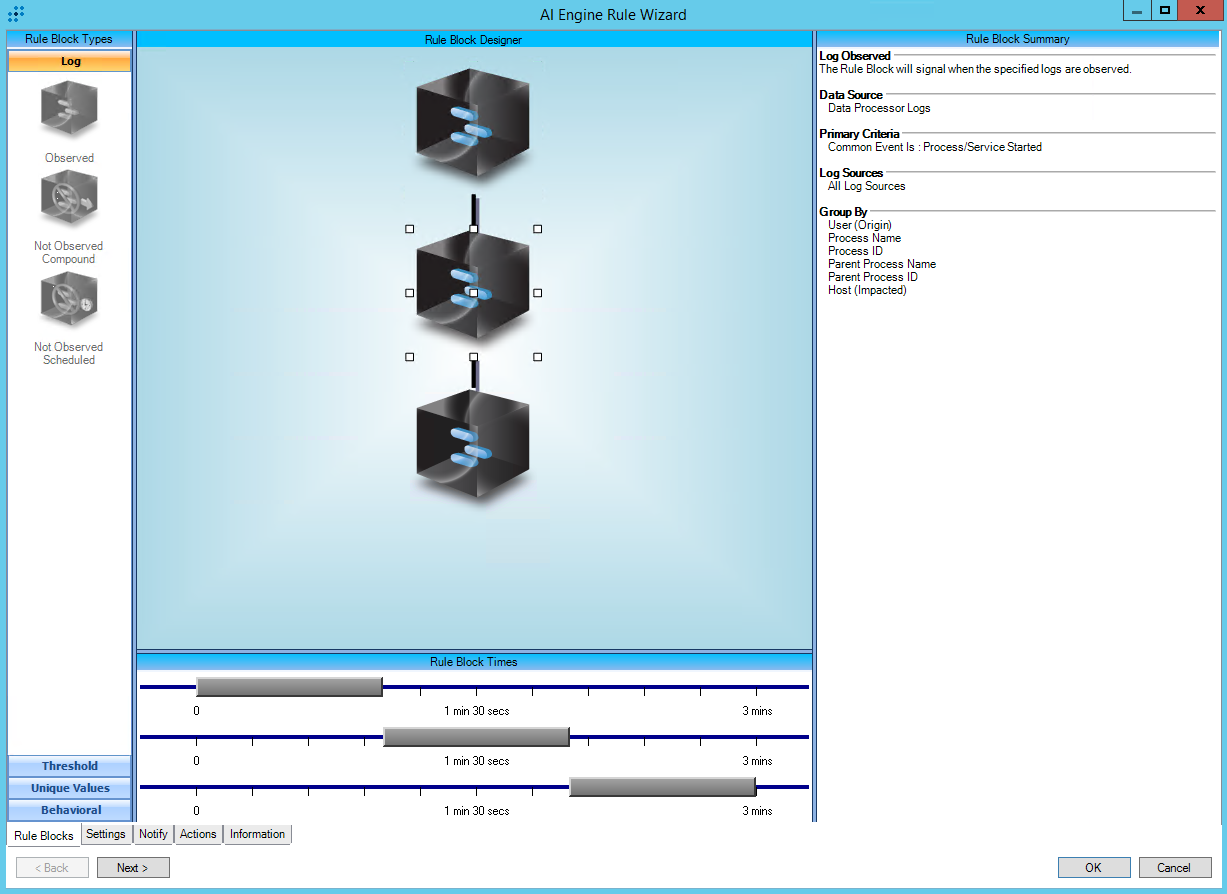Go to the Actions tab

(198, 834)
